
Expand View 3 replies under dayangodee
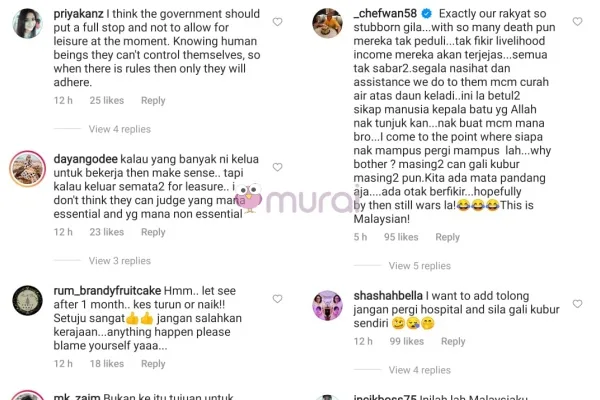(x=120, y=261)
